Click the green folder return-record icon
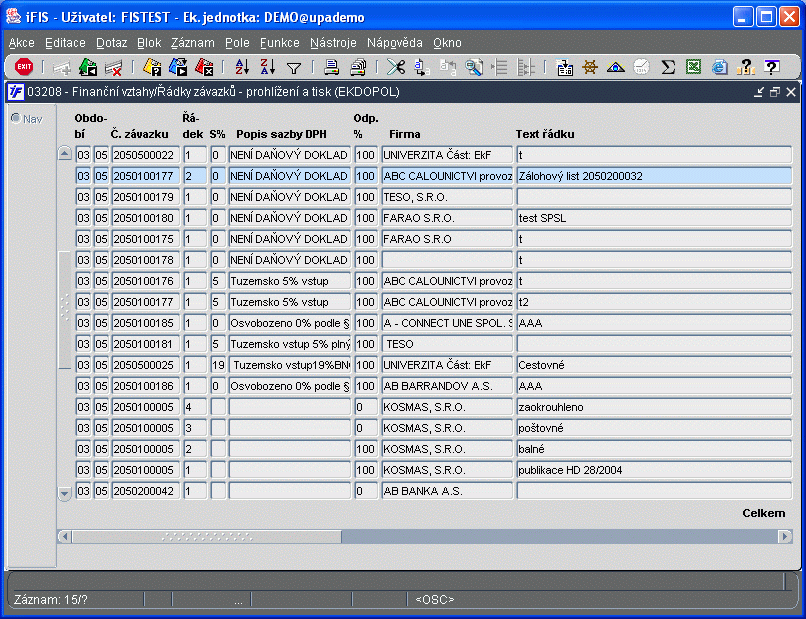This screenshot has height=619, width=806. 88,67
